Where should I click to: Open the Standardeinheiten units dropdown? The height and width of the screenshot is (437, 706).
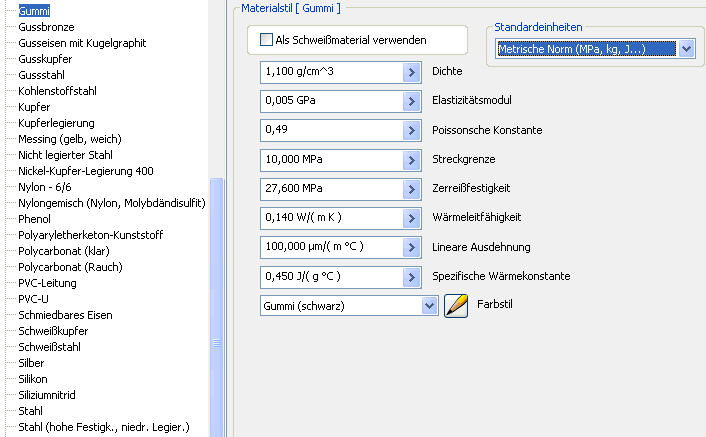pyautogui.click(x=685, y=48)
